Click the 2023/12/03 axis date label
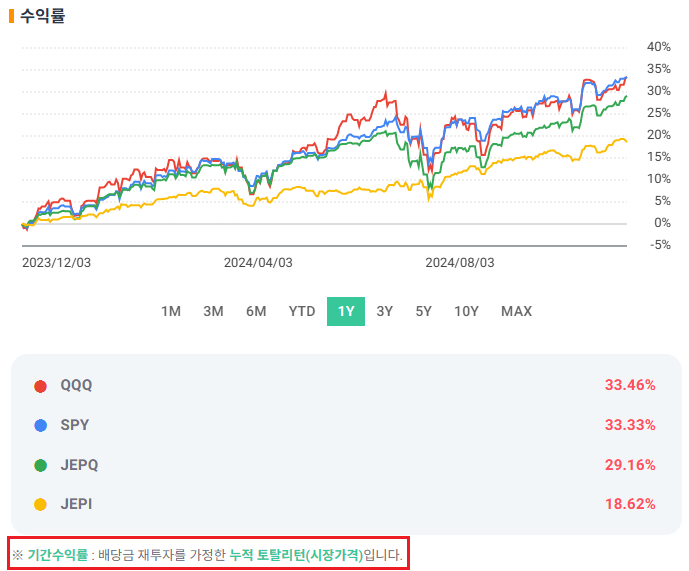689x571 pixels. (56, 262)
